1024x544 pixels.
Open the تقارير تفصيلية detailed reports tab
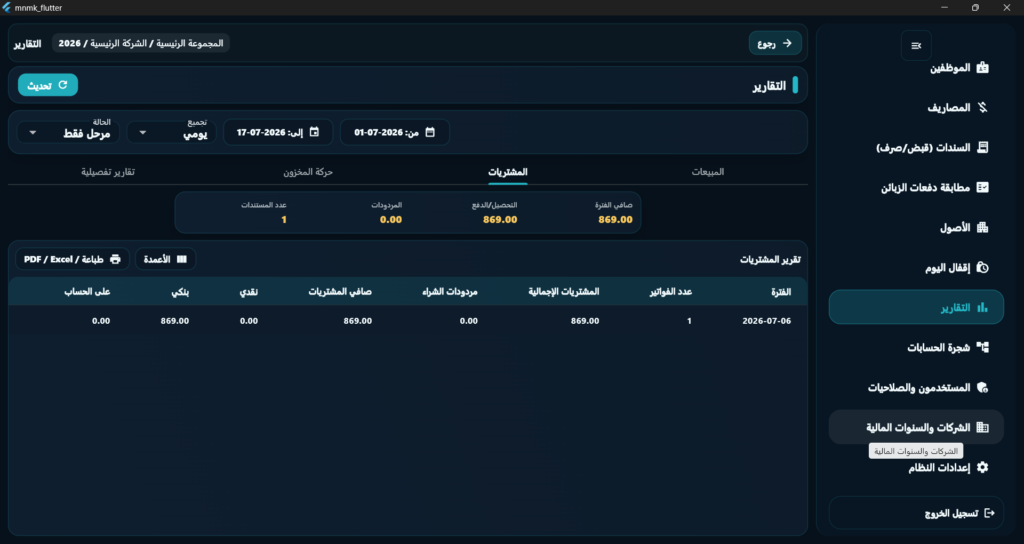(108, 172)
